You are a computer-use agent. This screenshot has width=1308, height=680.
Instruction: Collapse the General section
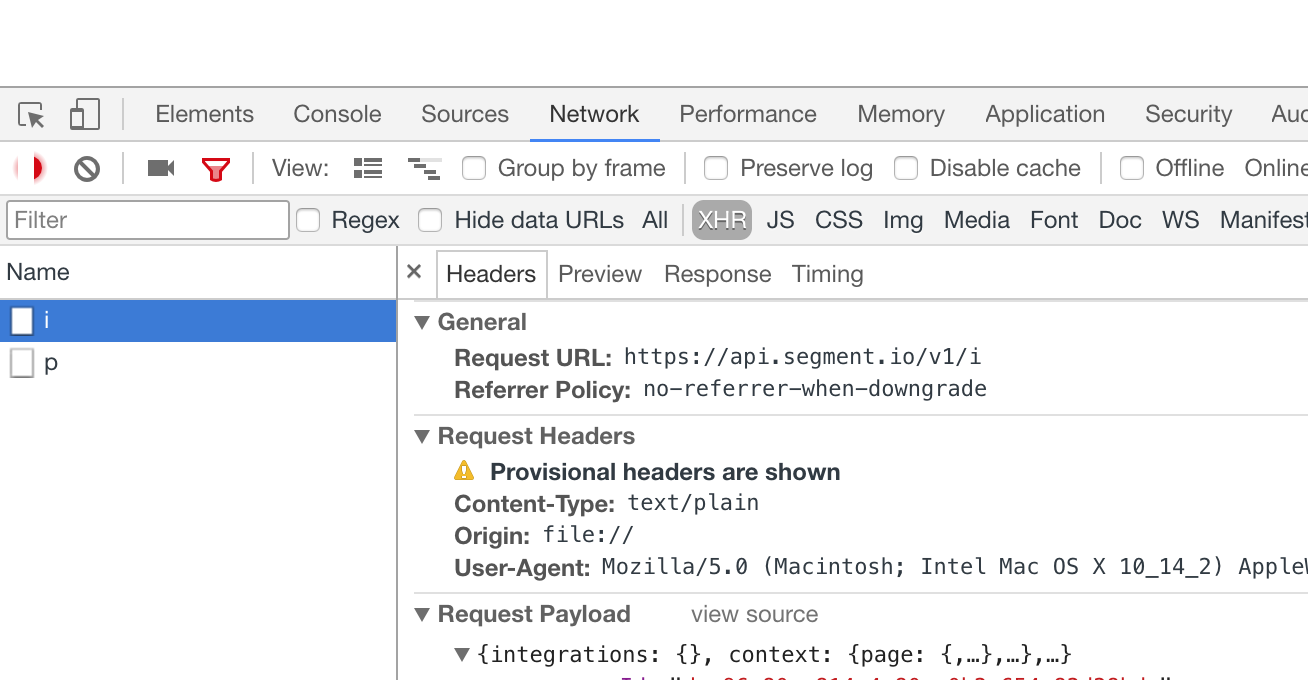click(422, 322)
